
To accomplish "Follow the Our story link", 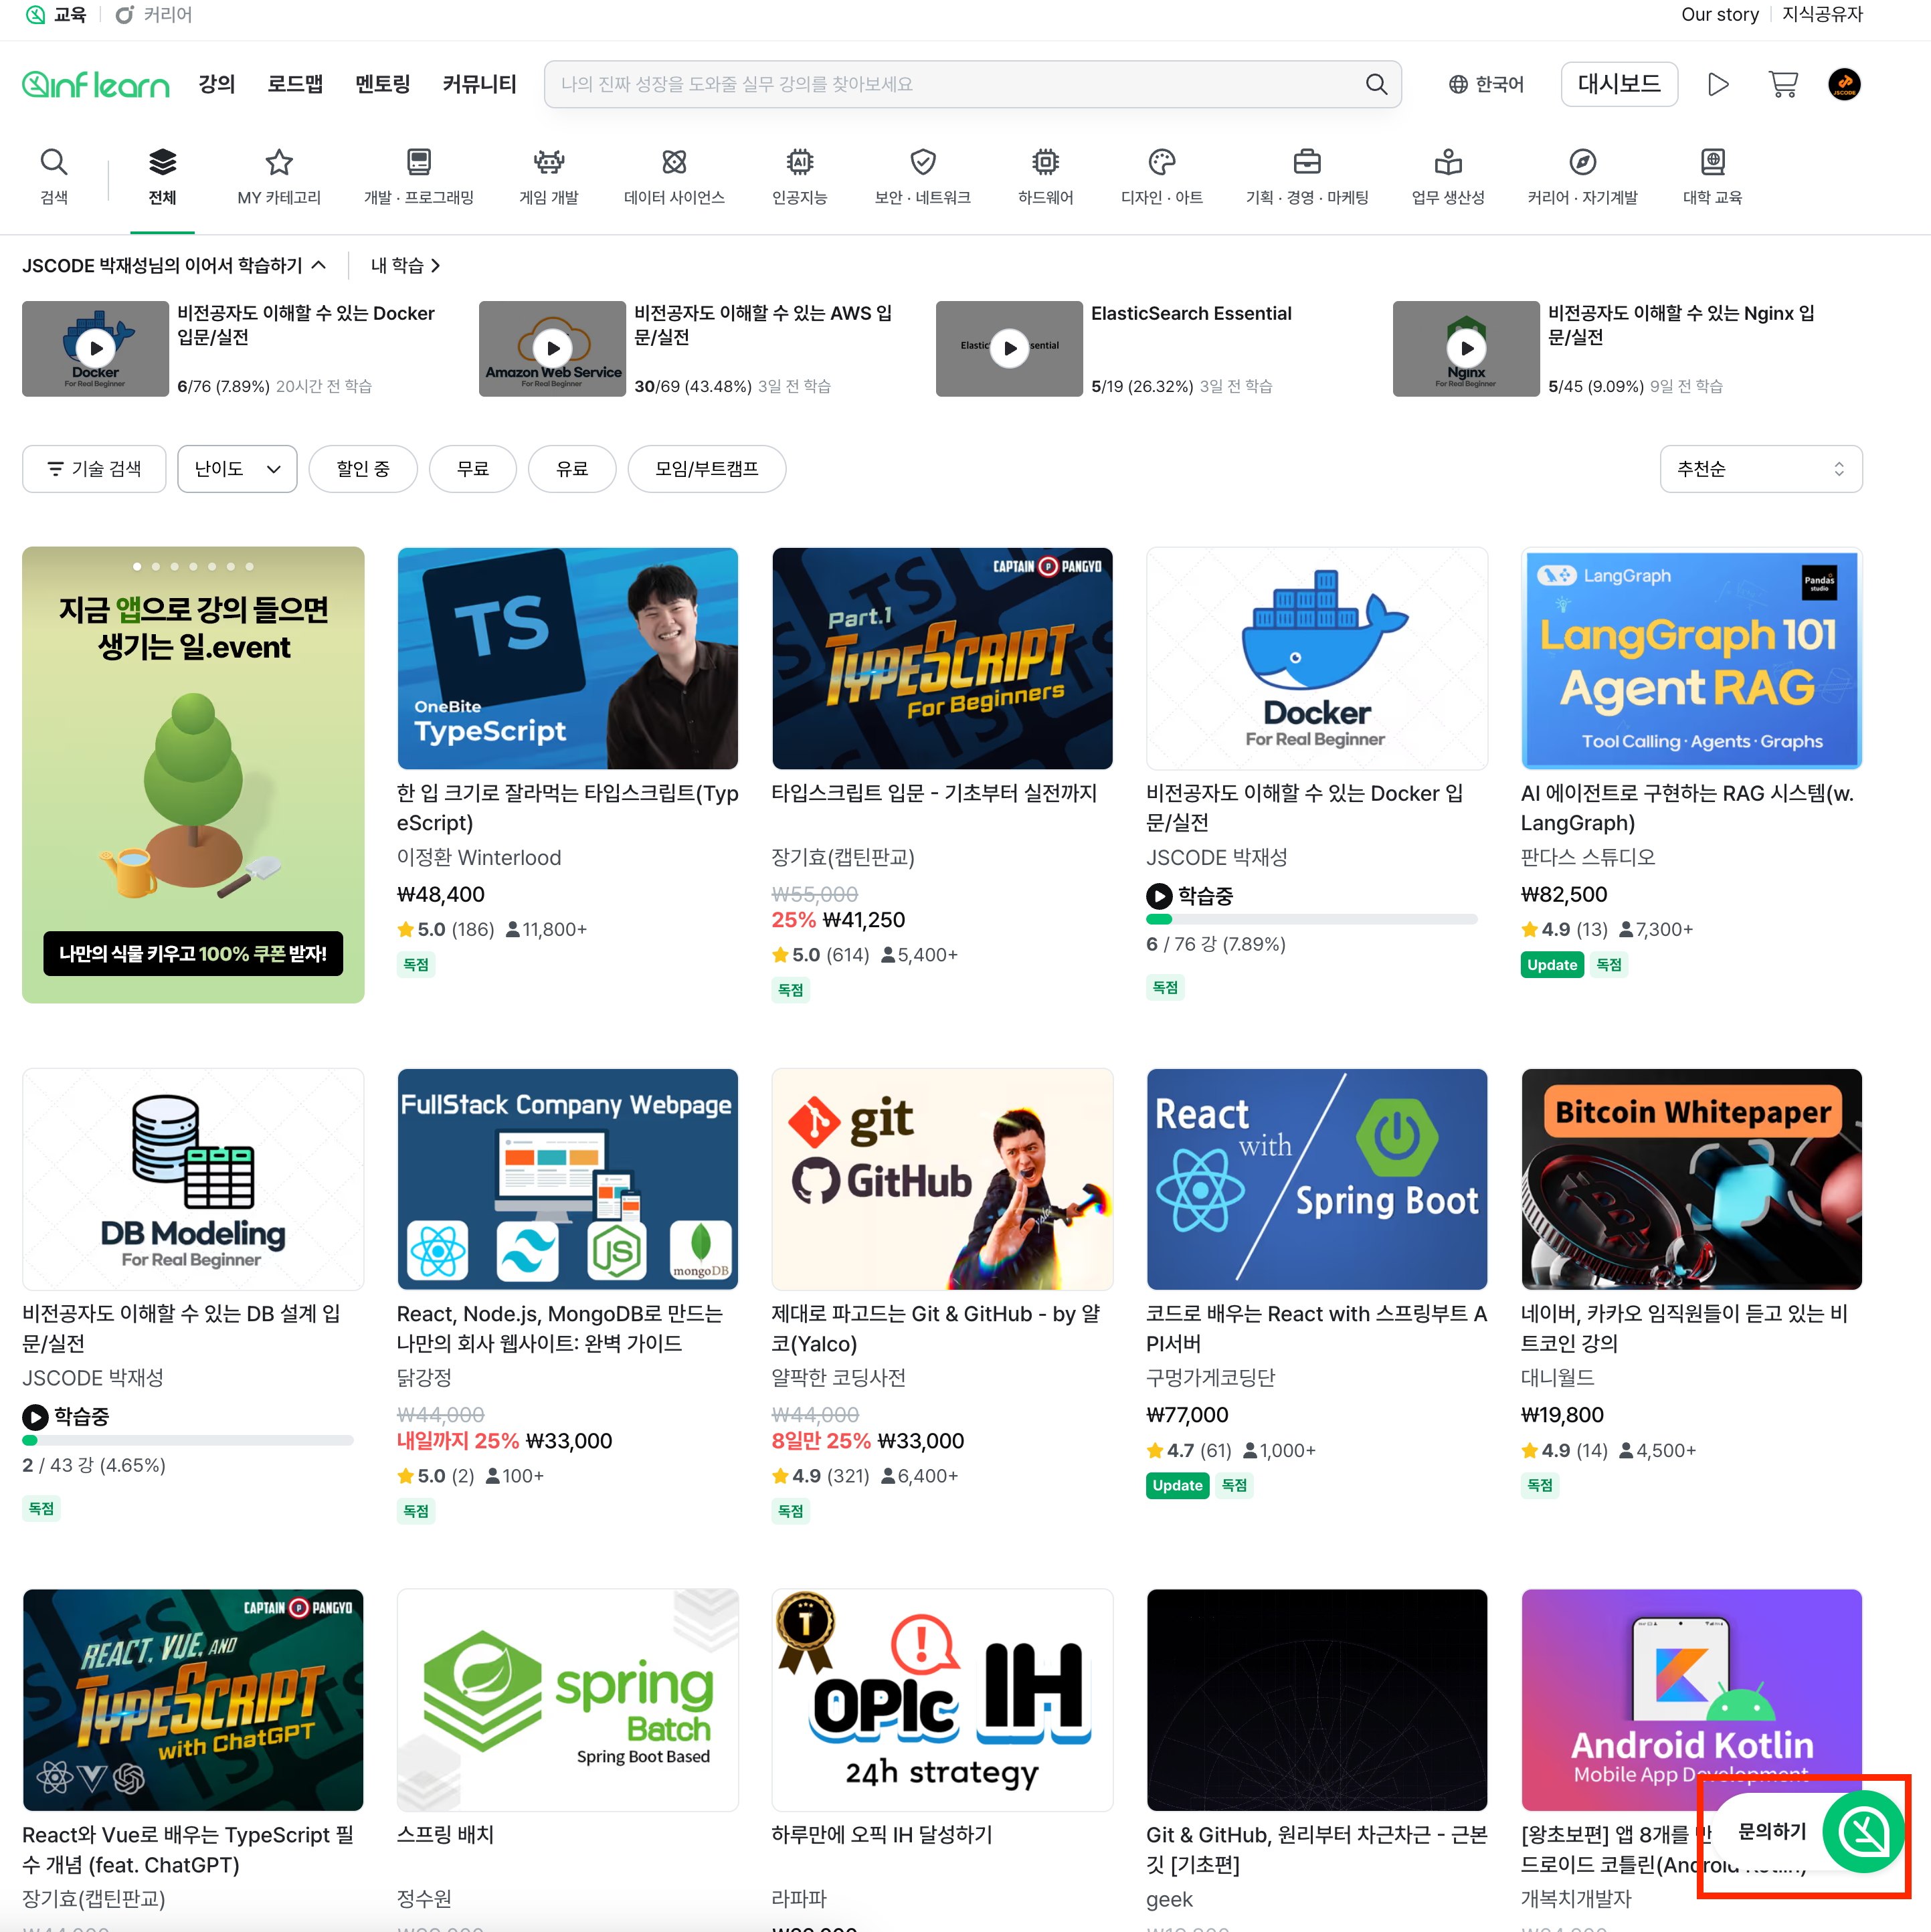I will coord(1719,15).
